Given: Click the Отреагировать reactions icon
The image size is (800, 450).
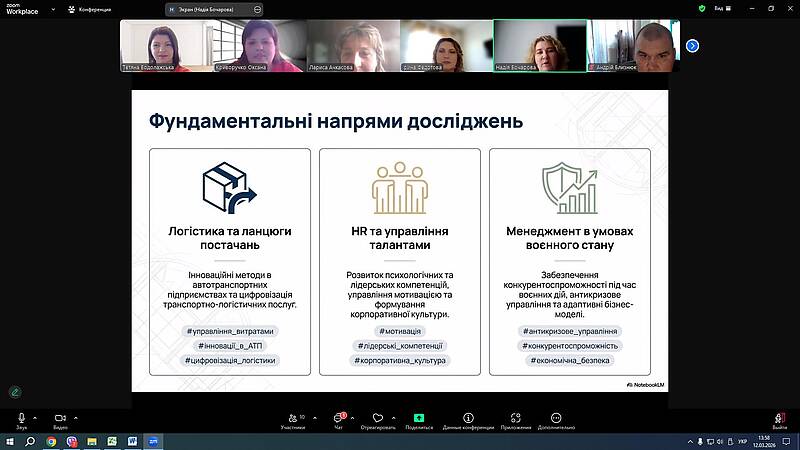Looking at the screenshot, I should 377,418.
